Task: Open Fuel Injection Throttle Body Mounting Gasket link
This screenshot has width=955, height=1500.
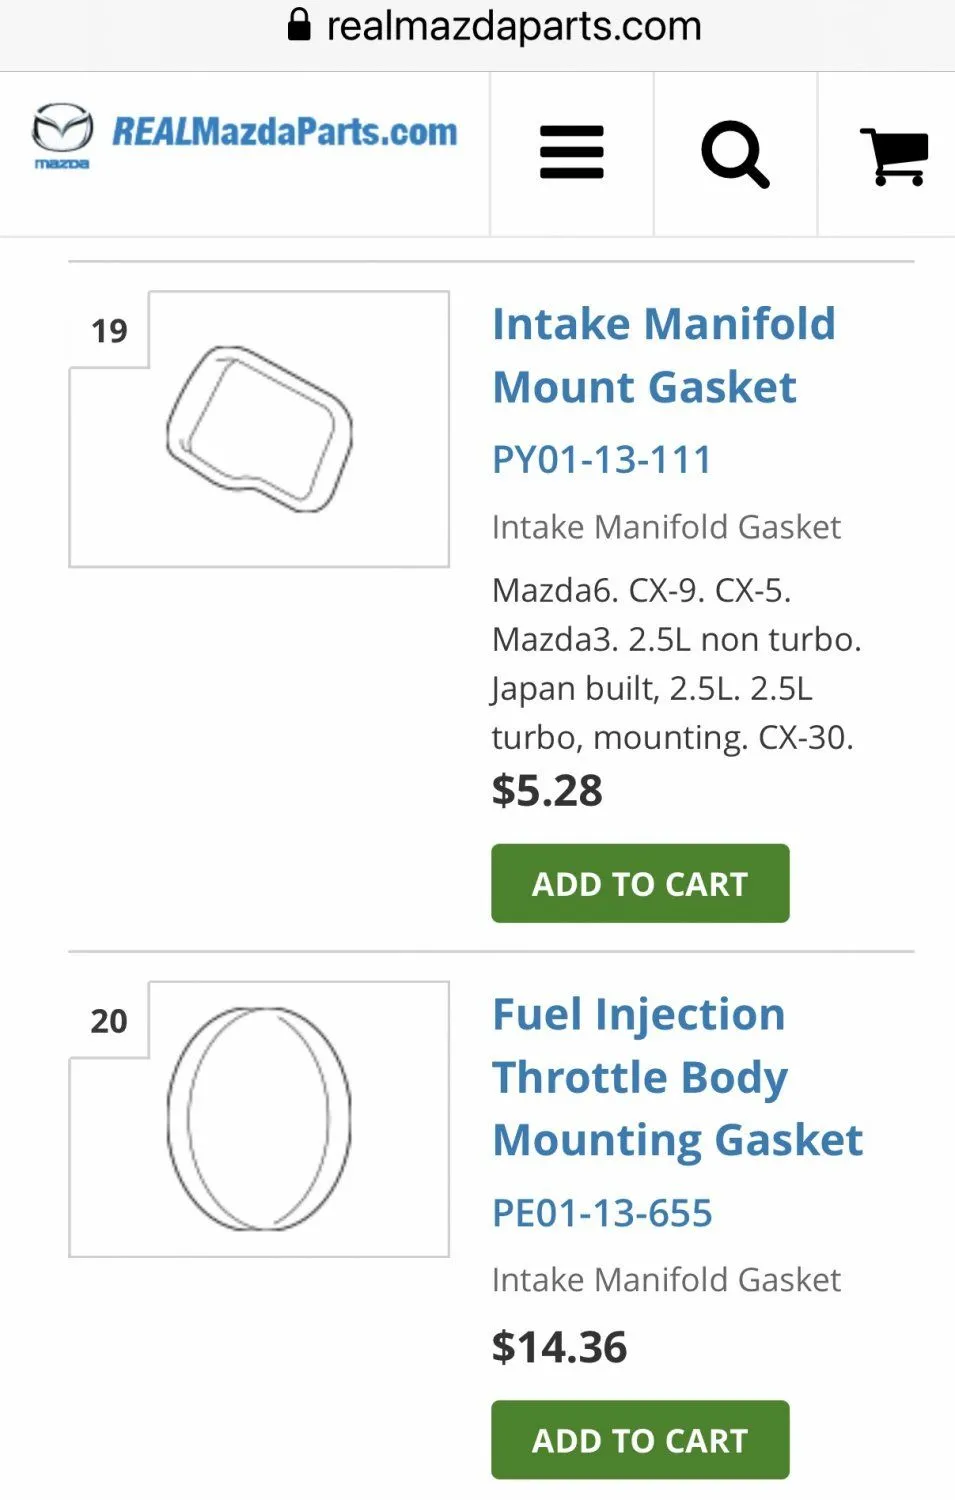Action: pos(677,1077)
